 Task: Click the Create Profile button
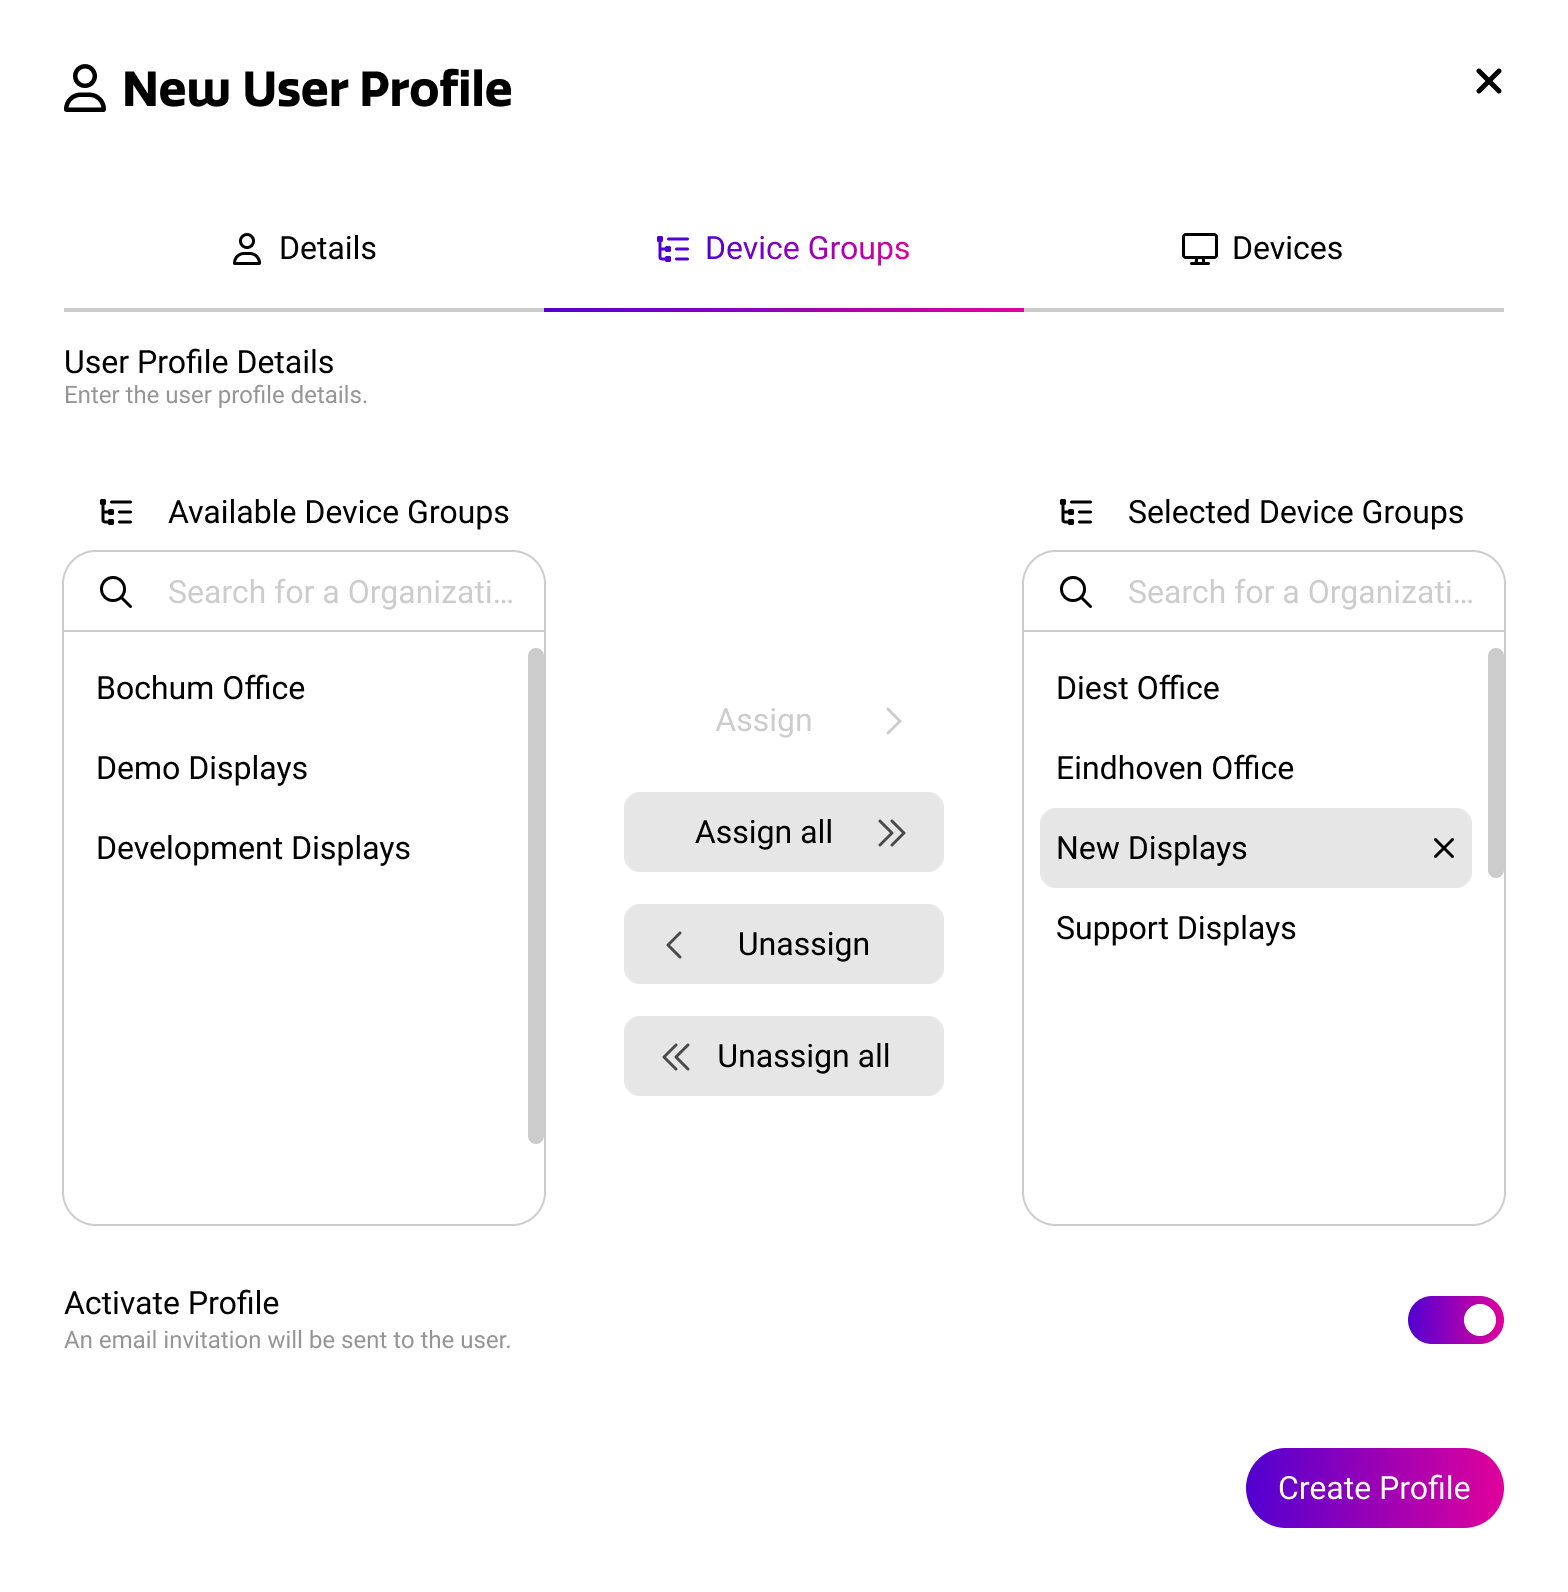coord(1374,1488)
